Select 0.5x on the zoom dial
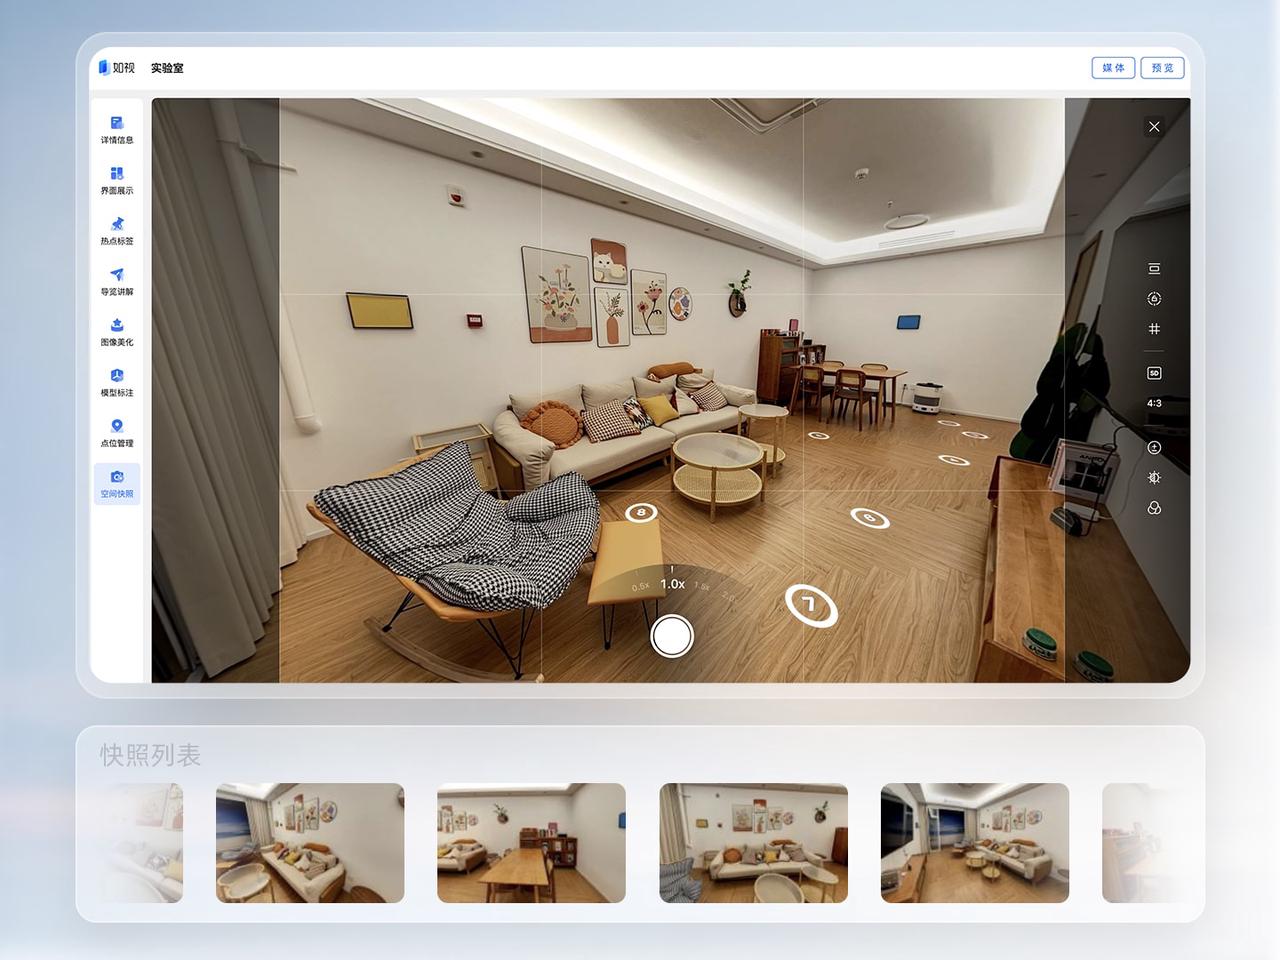Screen dimensions: 1280x960 [640, 587]
